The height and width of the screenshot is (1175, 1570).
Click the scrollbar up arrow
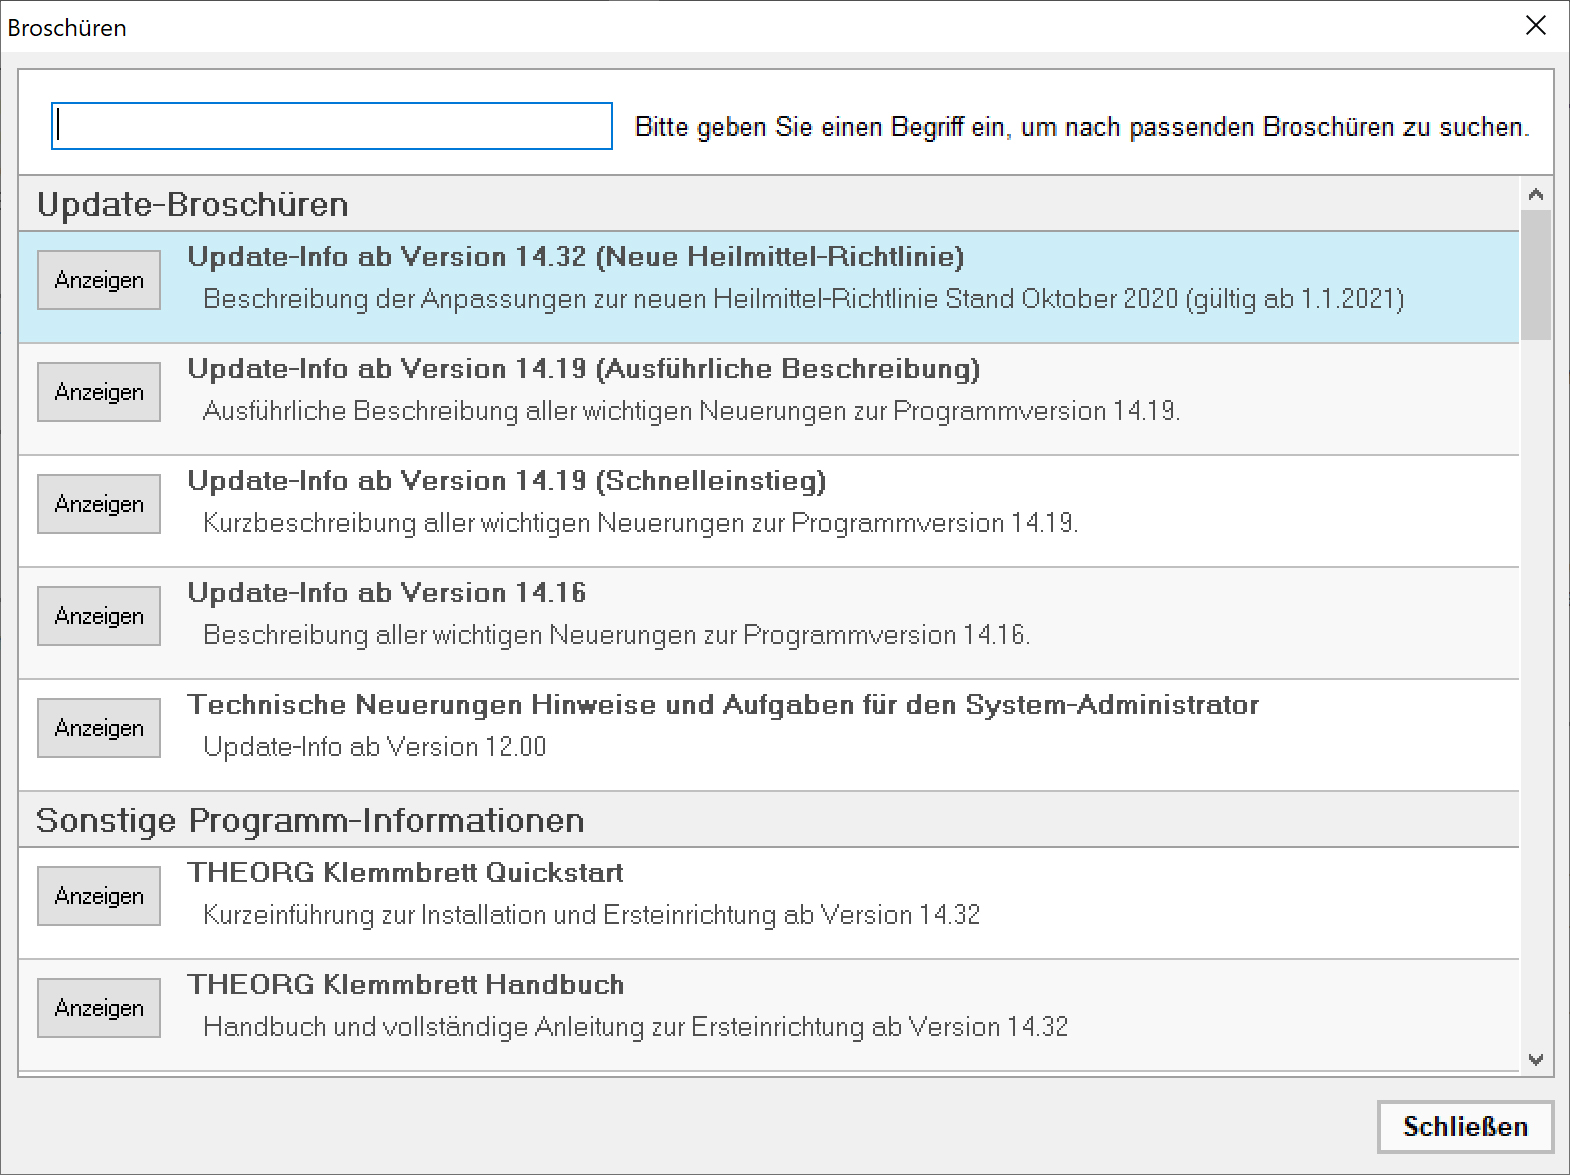(x=1536, y=194)
